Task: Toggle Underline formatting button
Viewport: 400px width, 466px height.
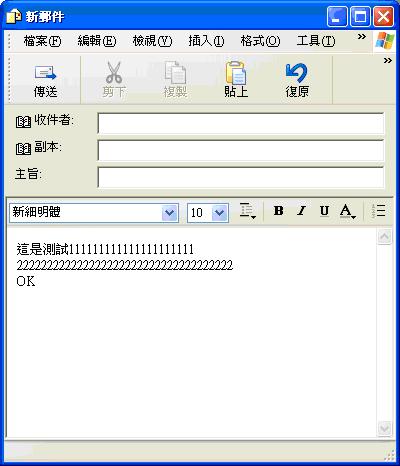Action: (324, 211)
